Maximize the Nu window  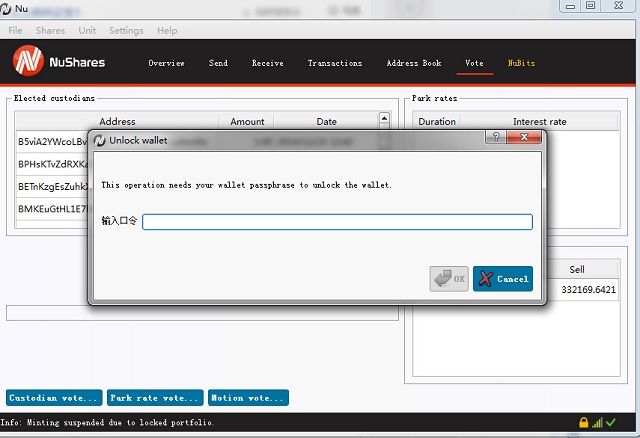[590, 6]
